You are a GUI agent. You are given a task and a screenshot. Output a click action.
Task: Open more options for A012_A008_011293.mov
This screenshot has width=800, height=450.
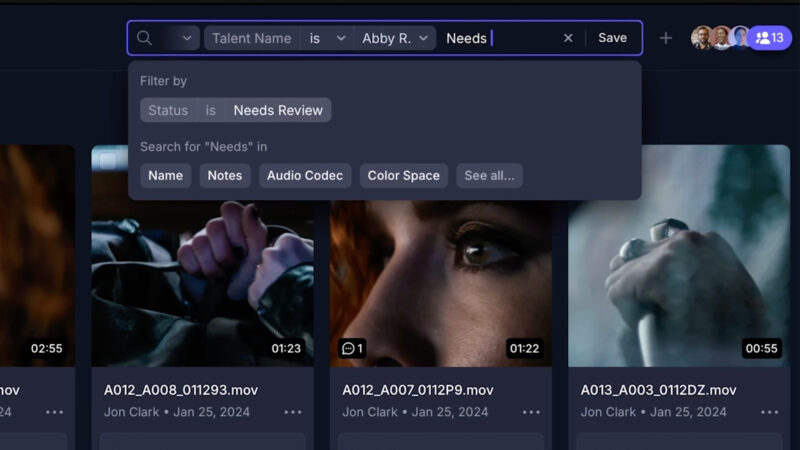click(293, 412)
